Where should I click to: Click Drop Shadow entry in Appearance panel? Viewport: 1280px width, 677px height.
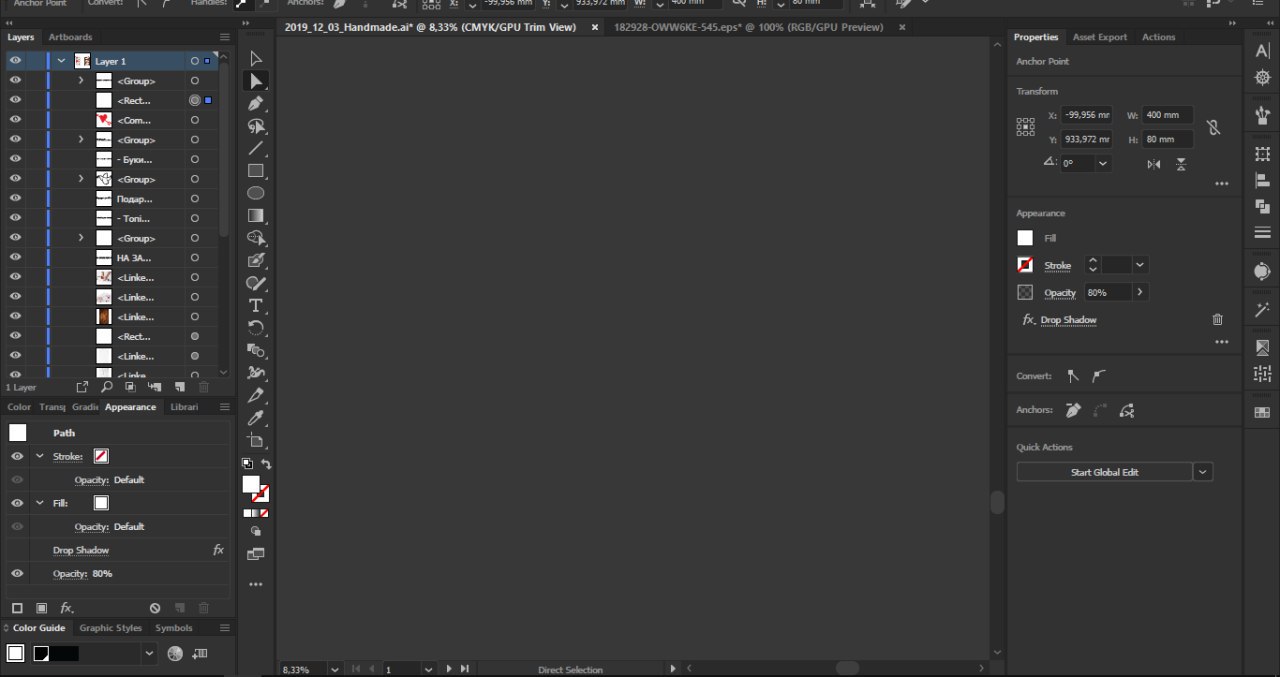pos(81,550)
